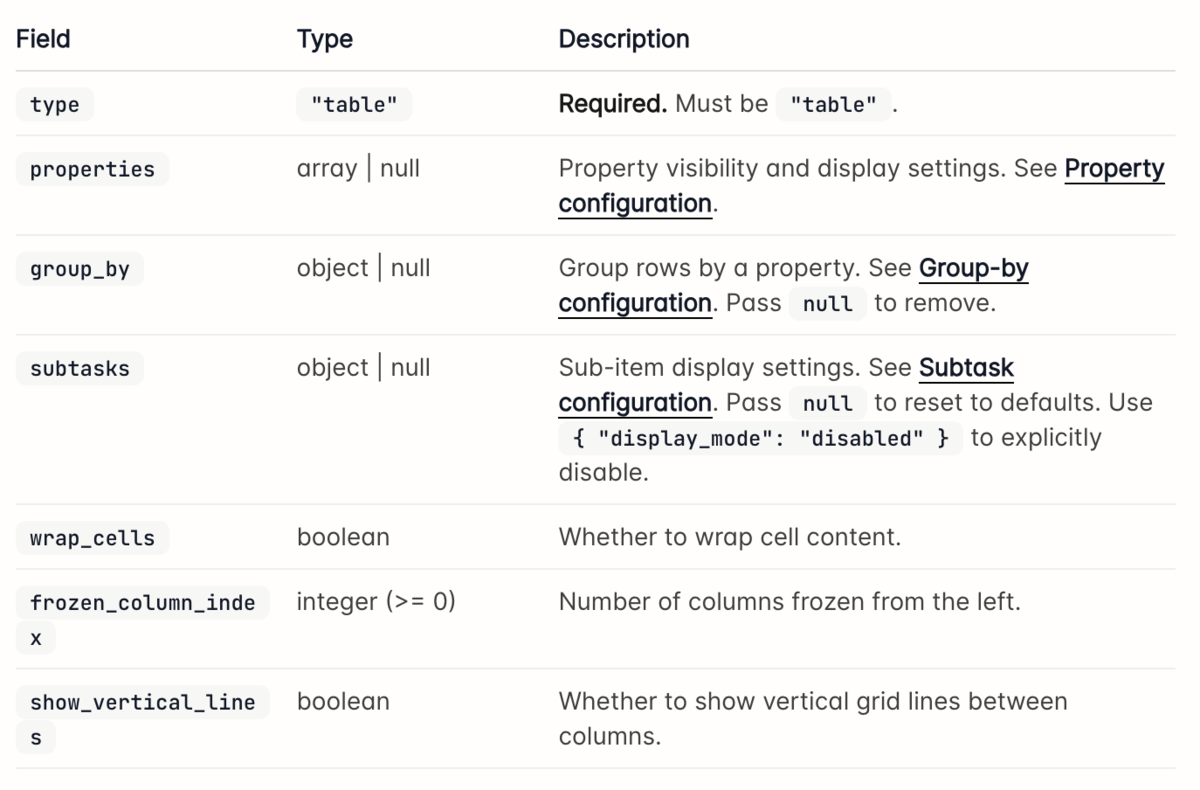
Task: Click the integer (>= 0) type text
Action: pos(376,602)
